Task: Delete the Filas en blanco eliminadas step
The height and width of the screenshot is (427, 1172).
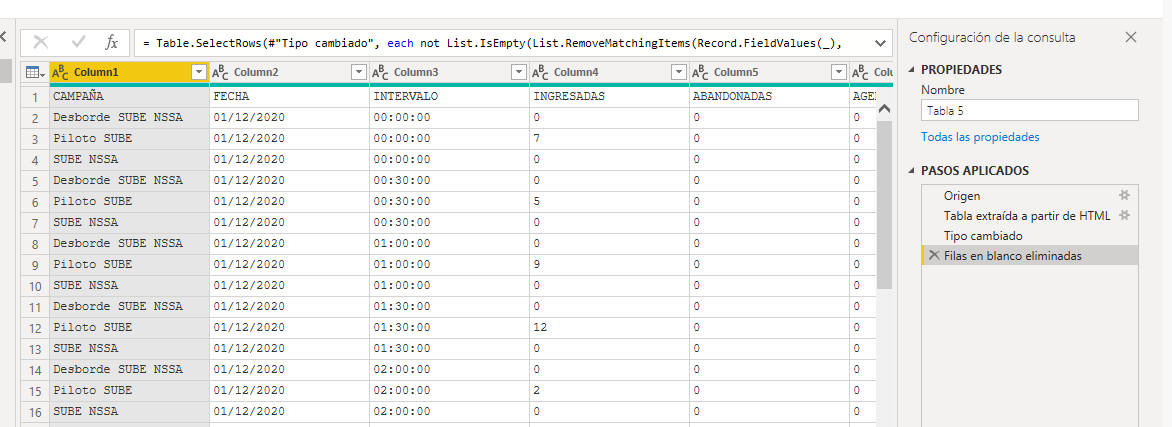Action: [934, 256]
